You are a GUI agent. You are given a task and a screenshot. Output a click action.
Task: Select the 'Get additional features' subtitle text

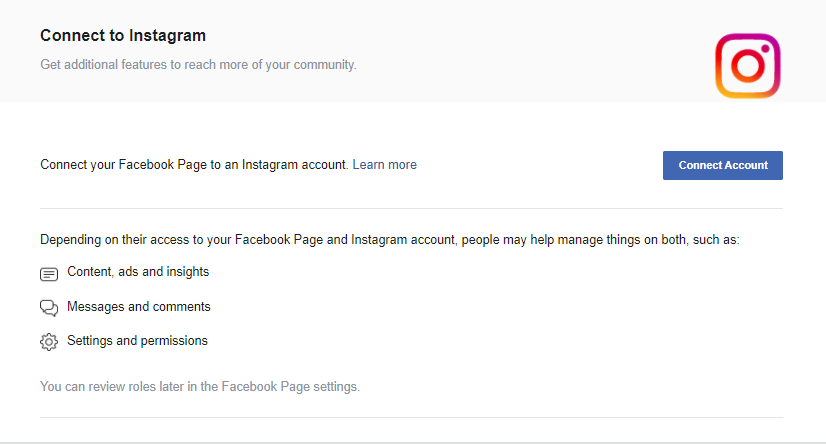(198, 65)
